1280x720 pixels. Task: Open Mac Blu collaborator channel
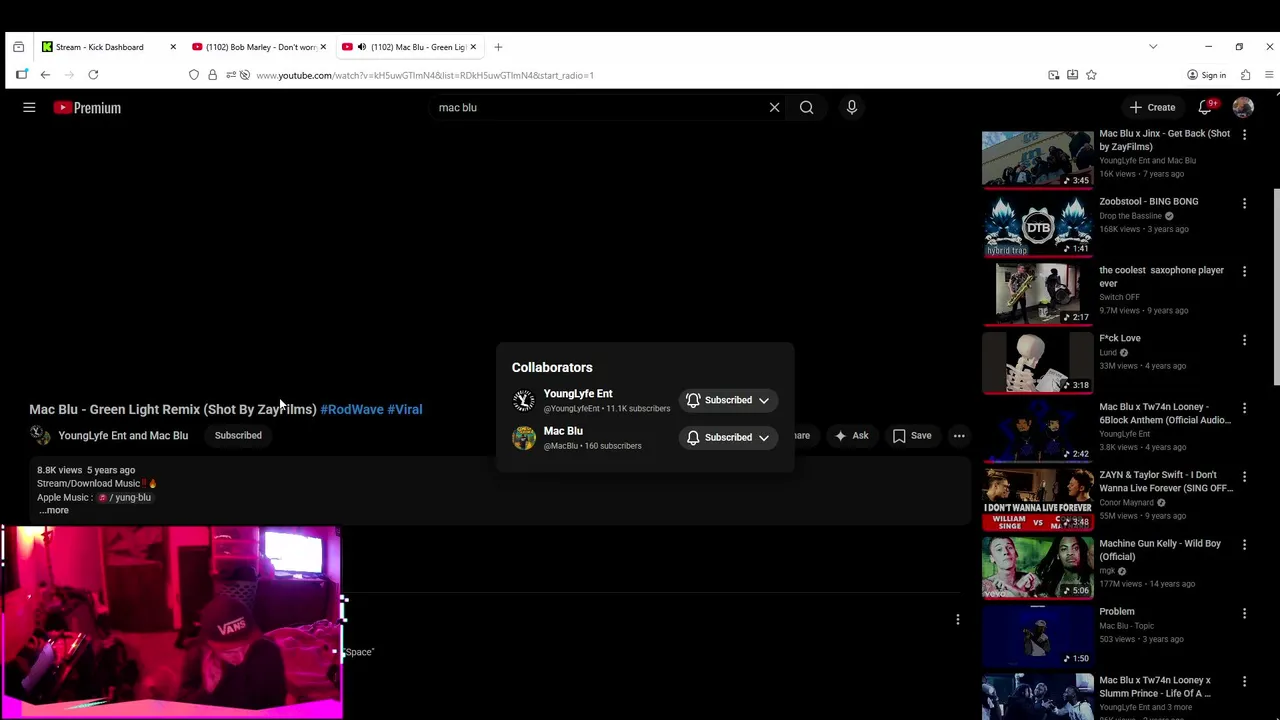563,431
